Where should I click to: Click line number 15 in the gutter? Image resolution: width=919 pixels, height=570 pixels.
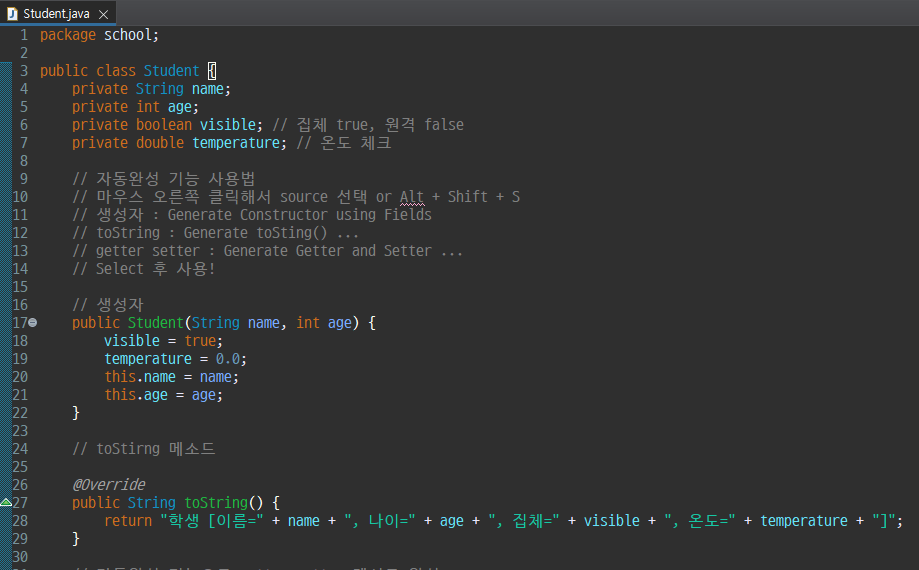tap(20, 286)
